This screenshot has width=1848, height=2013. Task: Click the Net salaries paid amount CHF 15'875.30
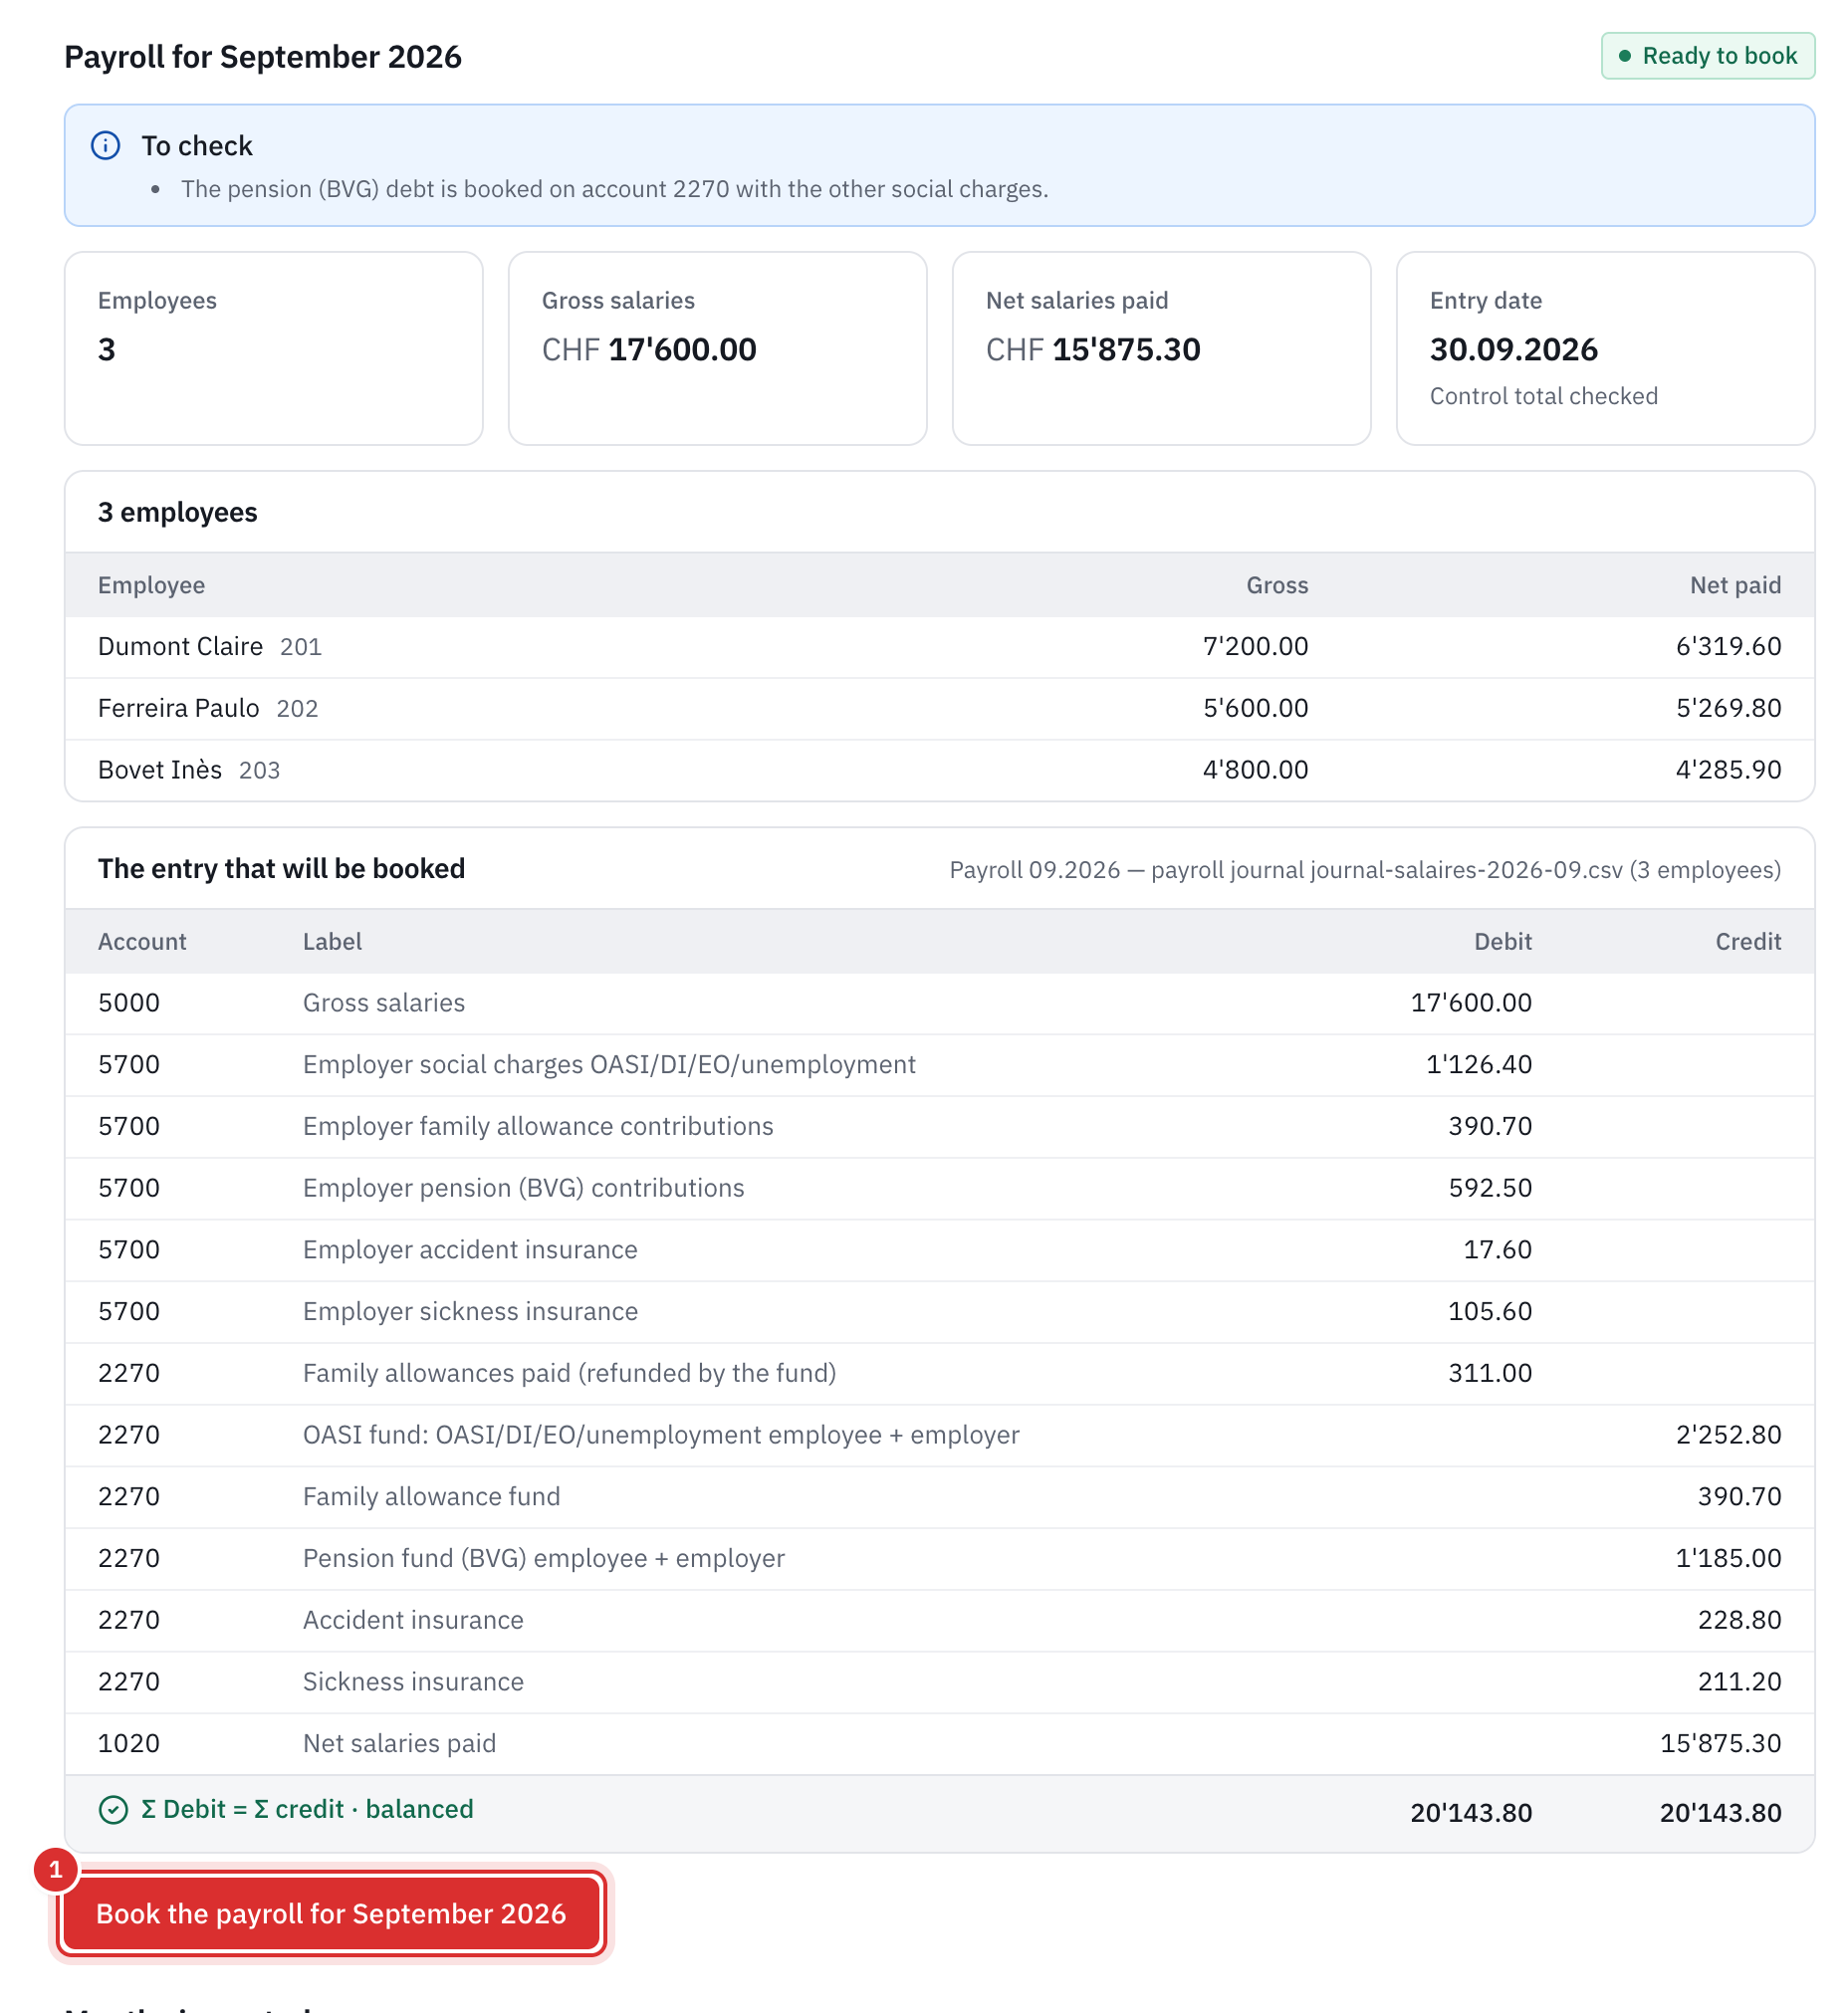[x=1093, y=349]
